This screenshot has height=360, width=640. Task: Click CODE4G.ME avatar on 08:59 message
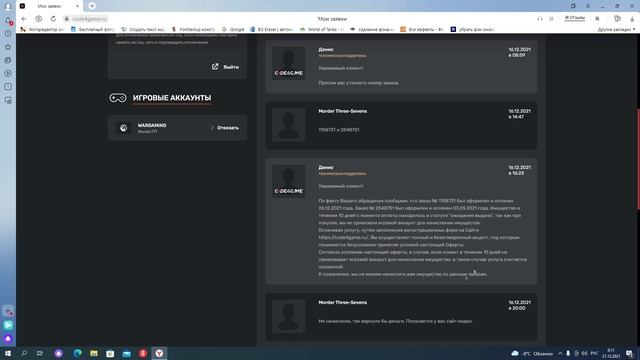point(289,63)
